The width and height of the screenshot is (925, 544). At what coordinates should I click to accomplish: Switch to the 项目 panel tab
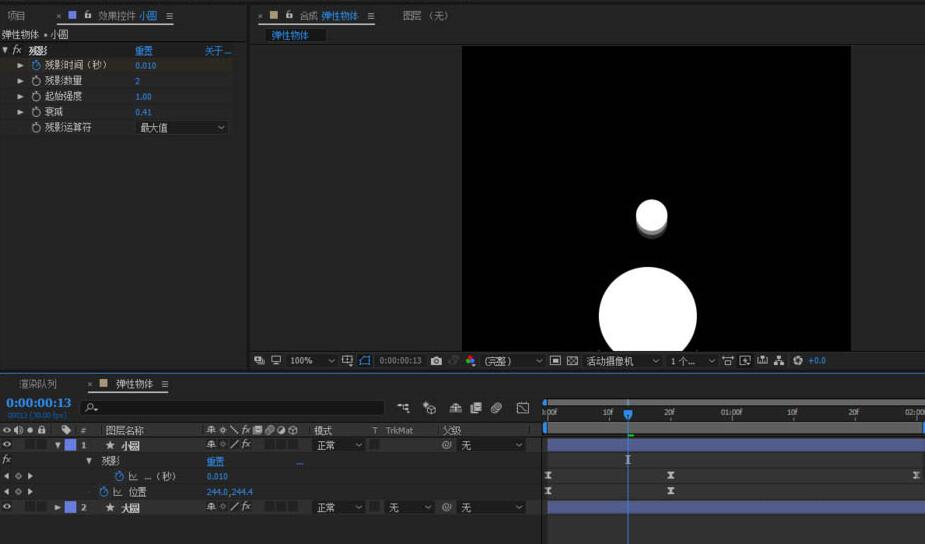tap(17, 16)
